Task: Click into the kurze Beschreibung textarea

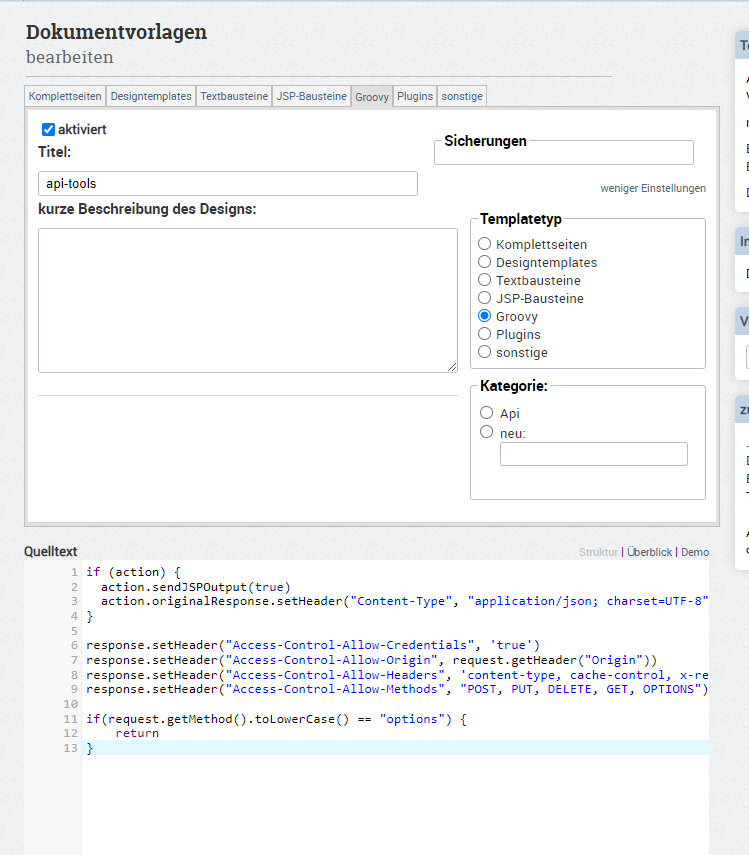Action: [x=247, y=300]
